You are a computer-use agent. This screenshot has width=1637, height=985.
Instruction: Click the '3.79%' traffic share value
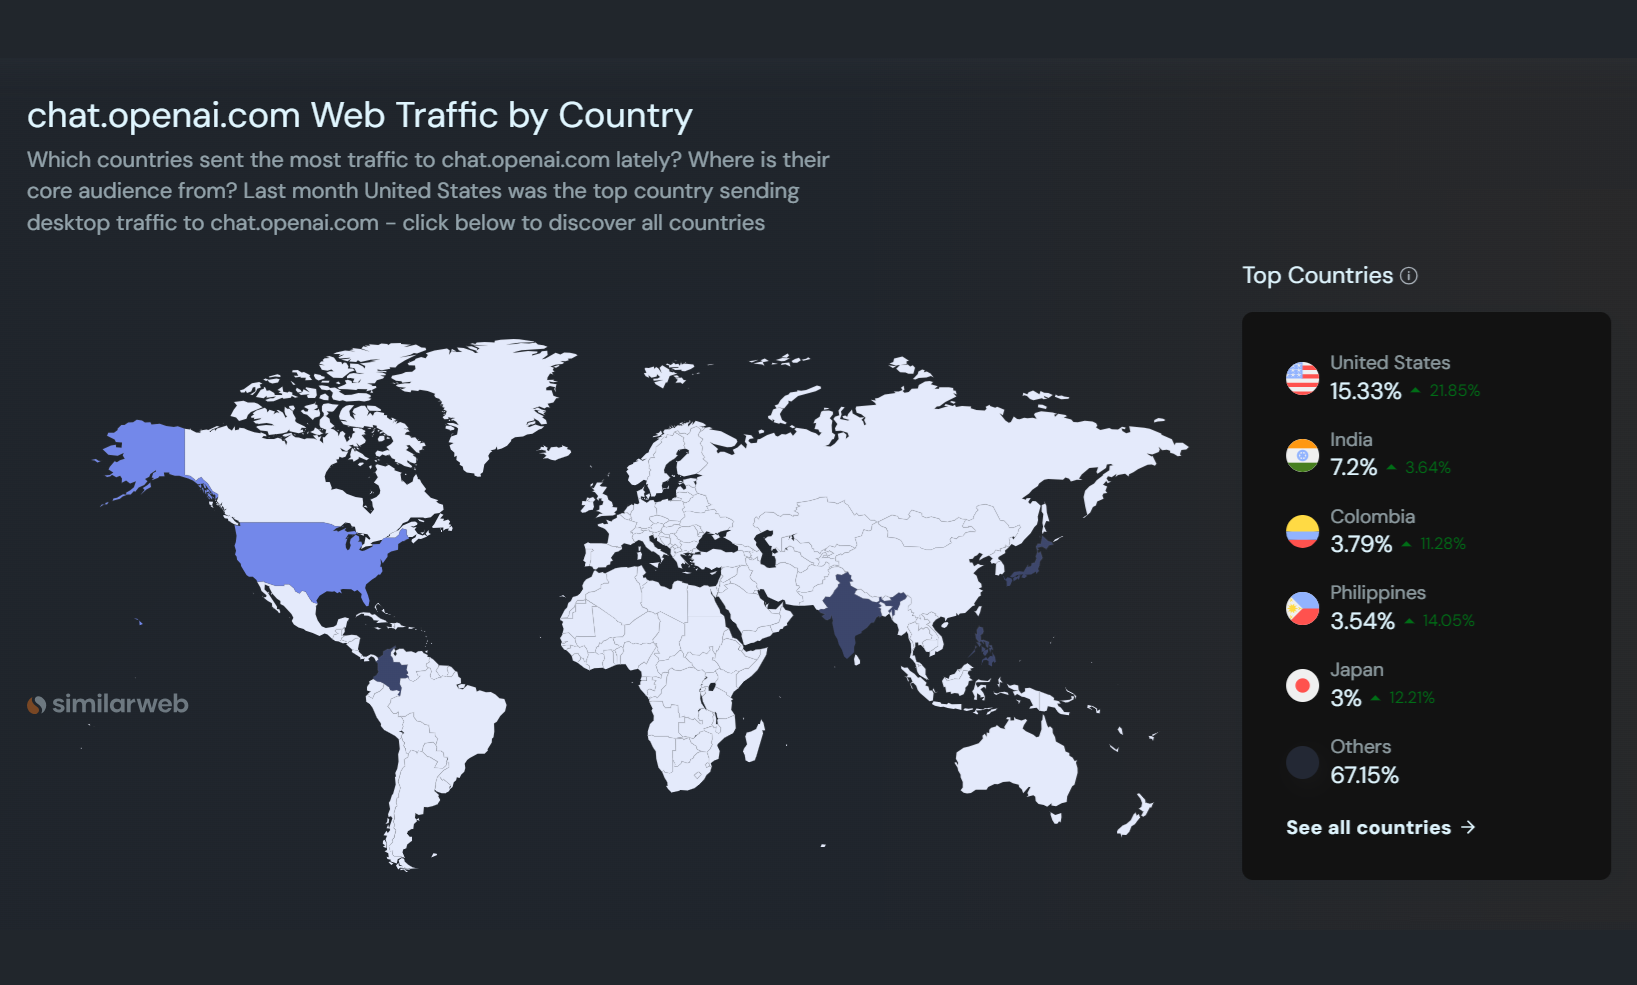click(1361, 544)
